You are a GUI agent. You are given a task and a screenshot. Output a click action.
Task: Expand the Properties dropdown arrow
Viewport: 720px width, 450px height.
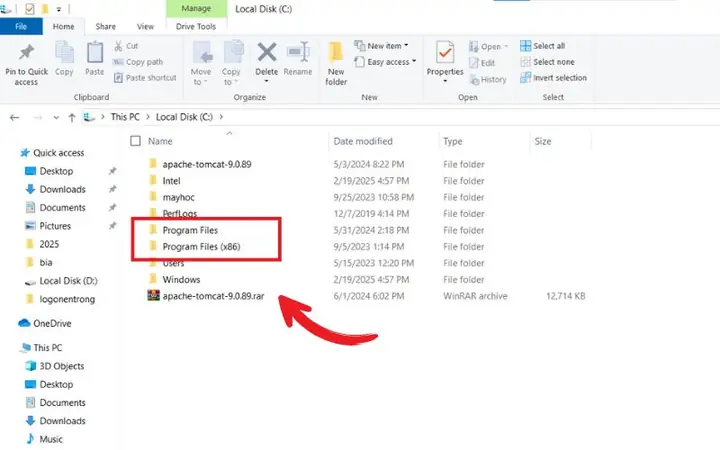click(444, 81)
